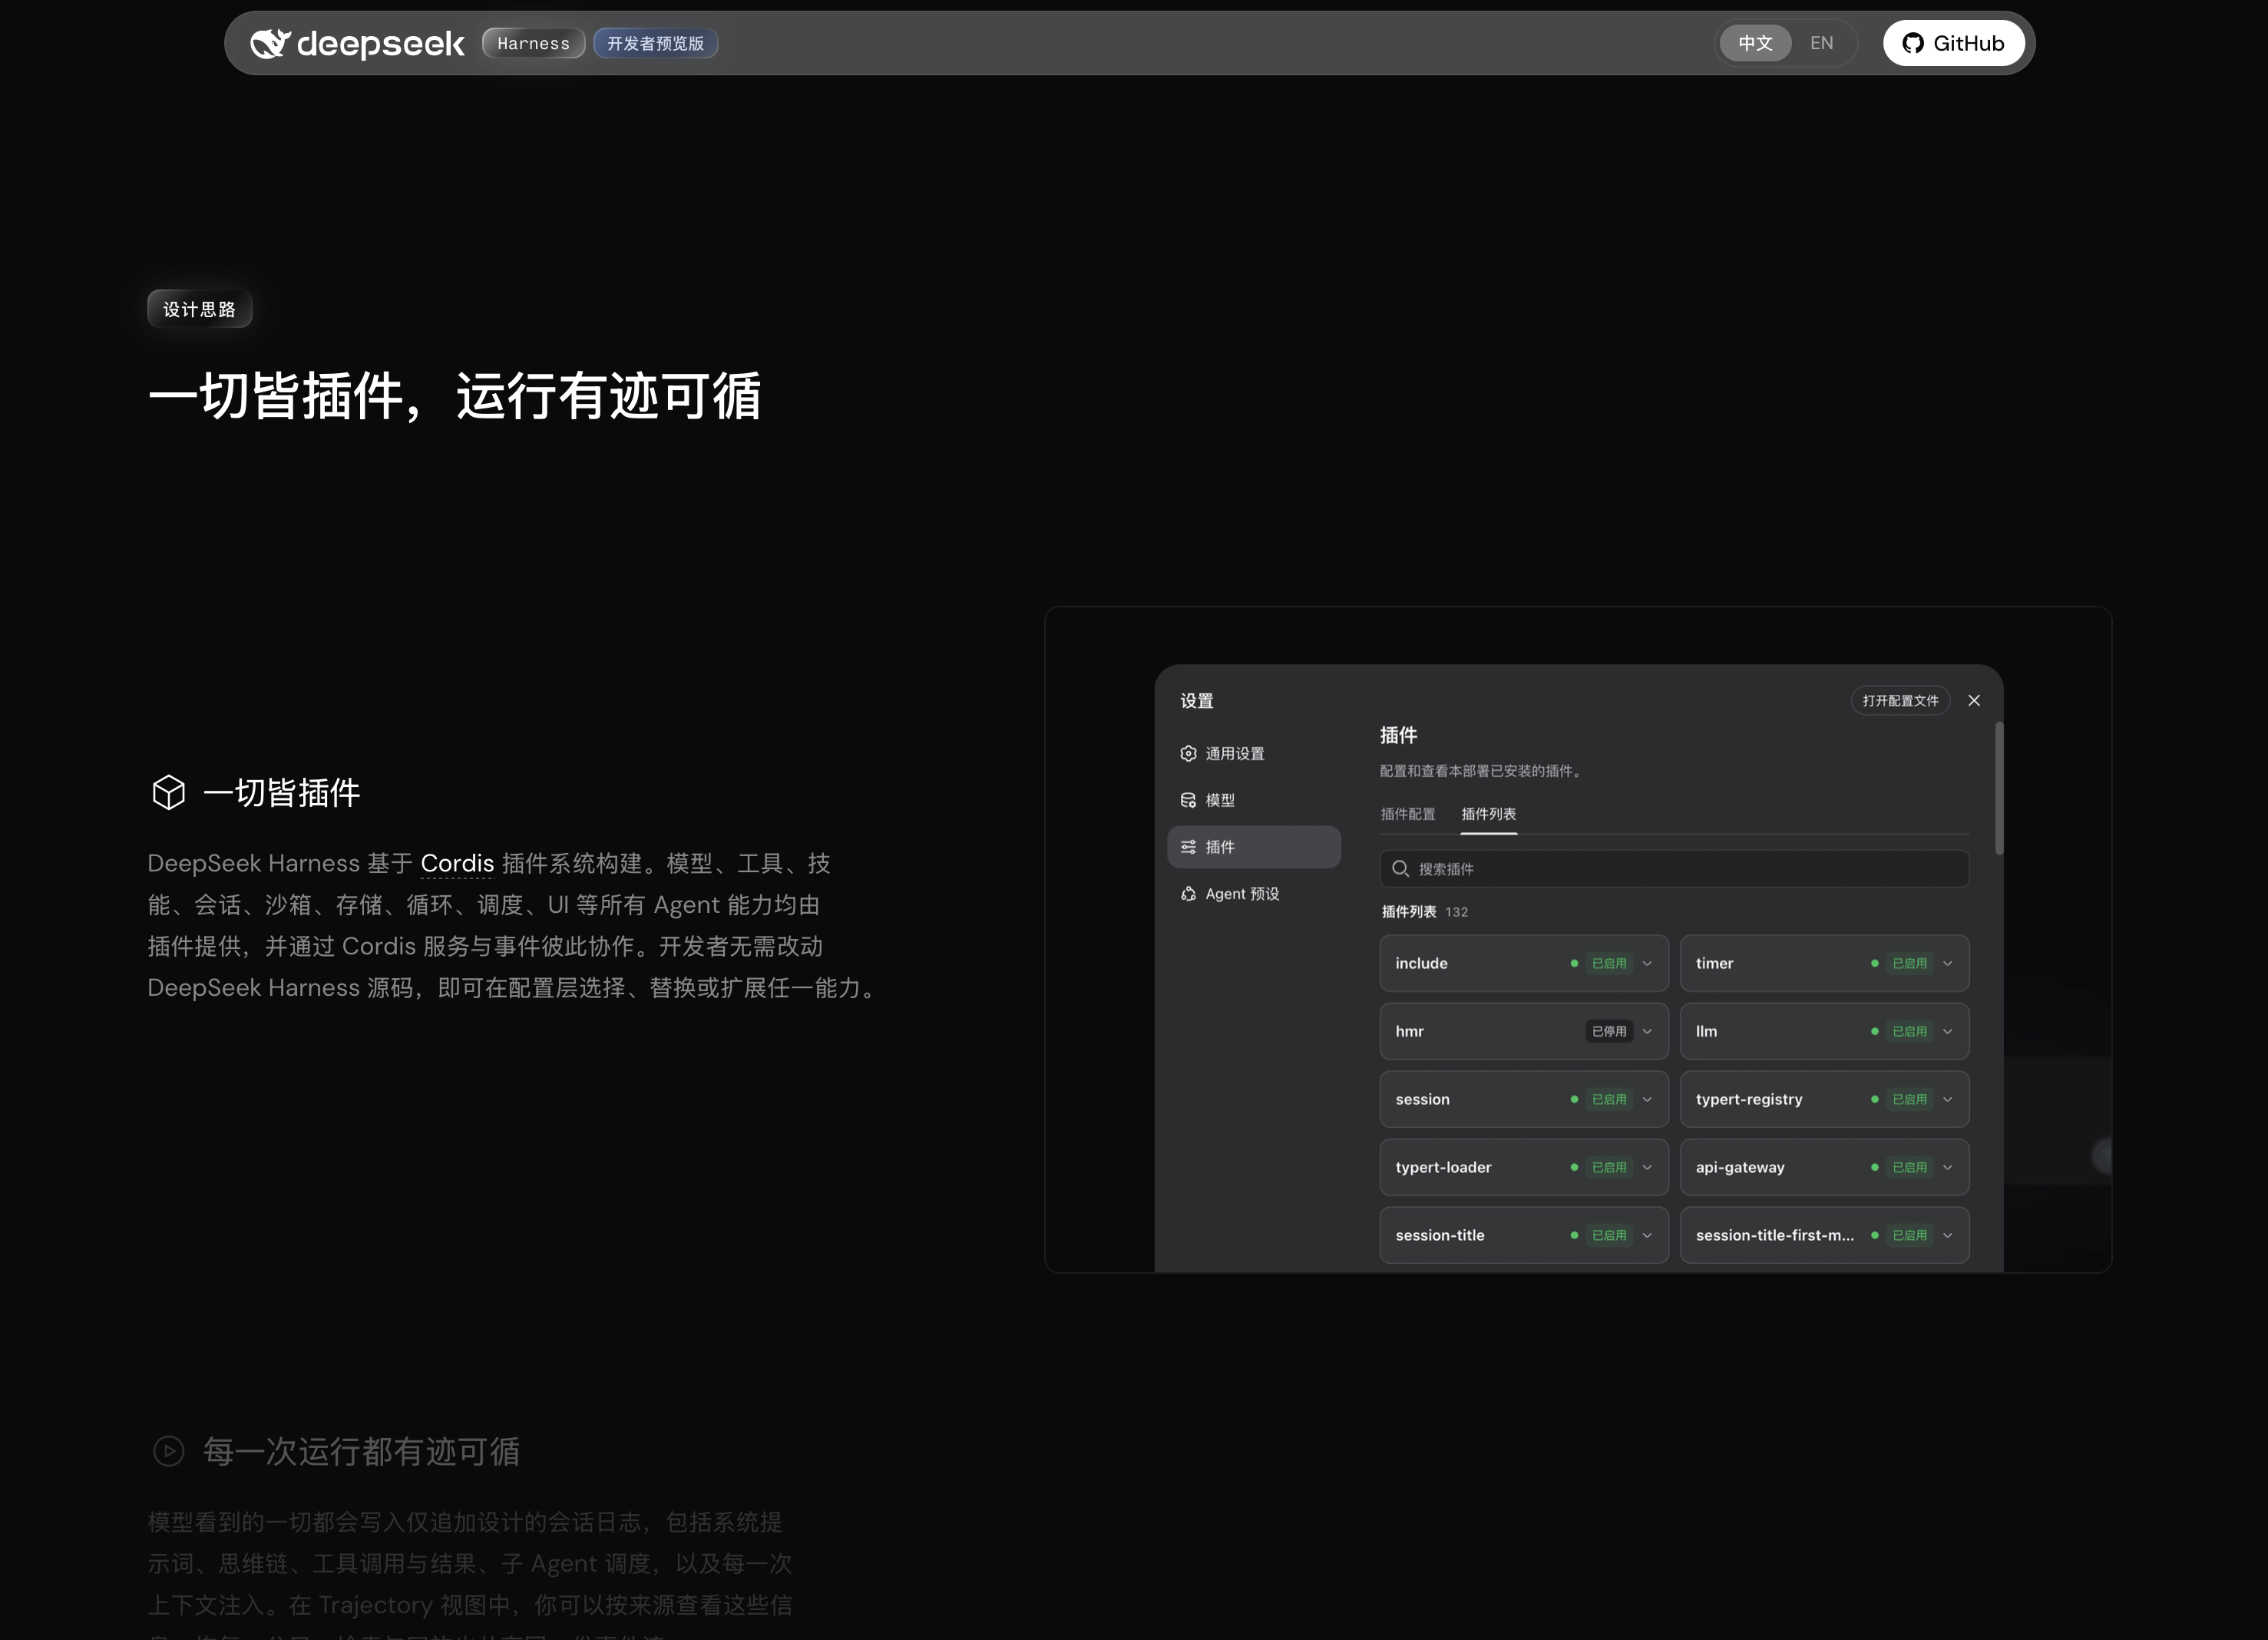Switch language to 中文

[x=1755, y=43]
